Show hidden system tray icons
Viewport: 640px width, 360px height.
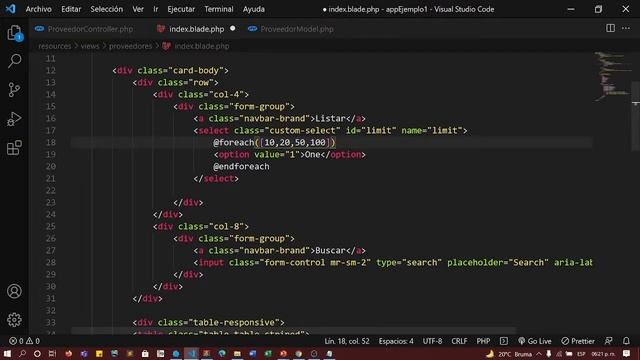click(x=539, y=353)
